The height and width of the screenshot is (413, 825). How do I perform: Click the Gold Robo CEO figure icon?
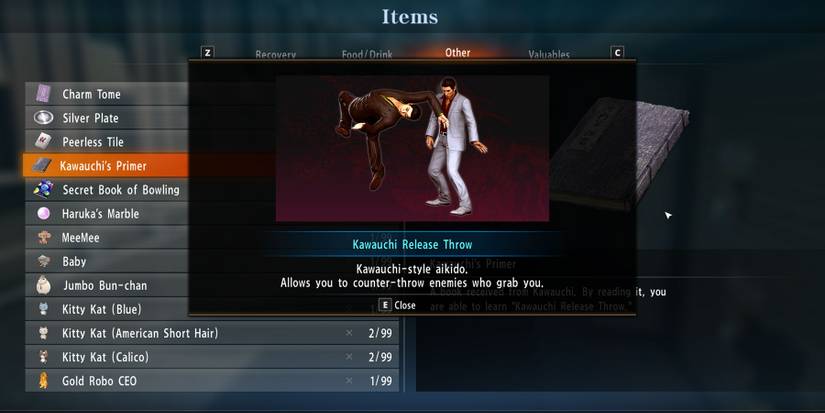(x=43, y=380)
